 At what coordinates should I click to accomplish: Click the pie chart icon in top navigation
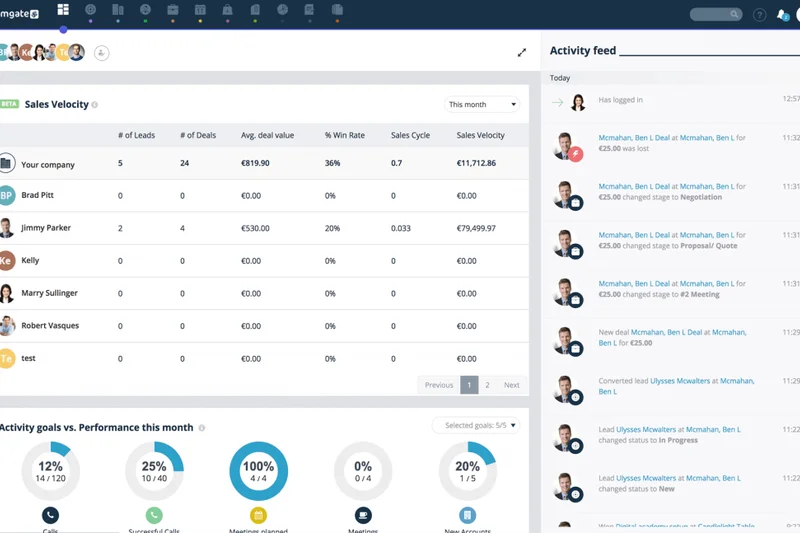(x=282, y=11)
